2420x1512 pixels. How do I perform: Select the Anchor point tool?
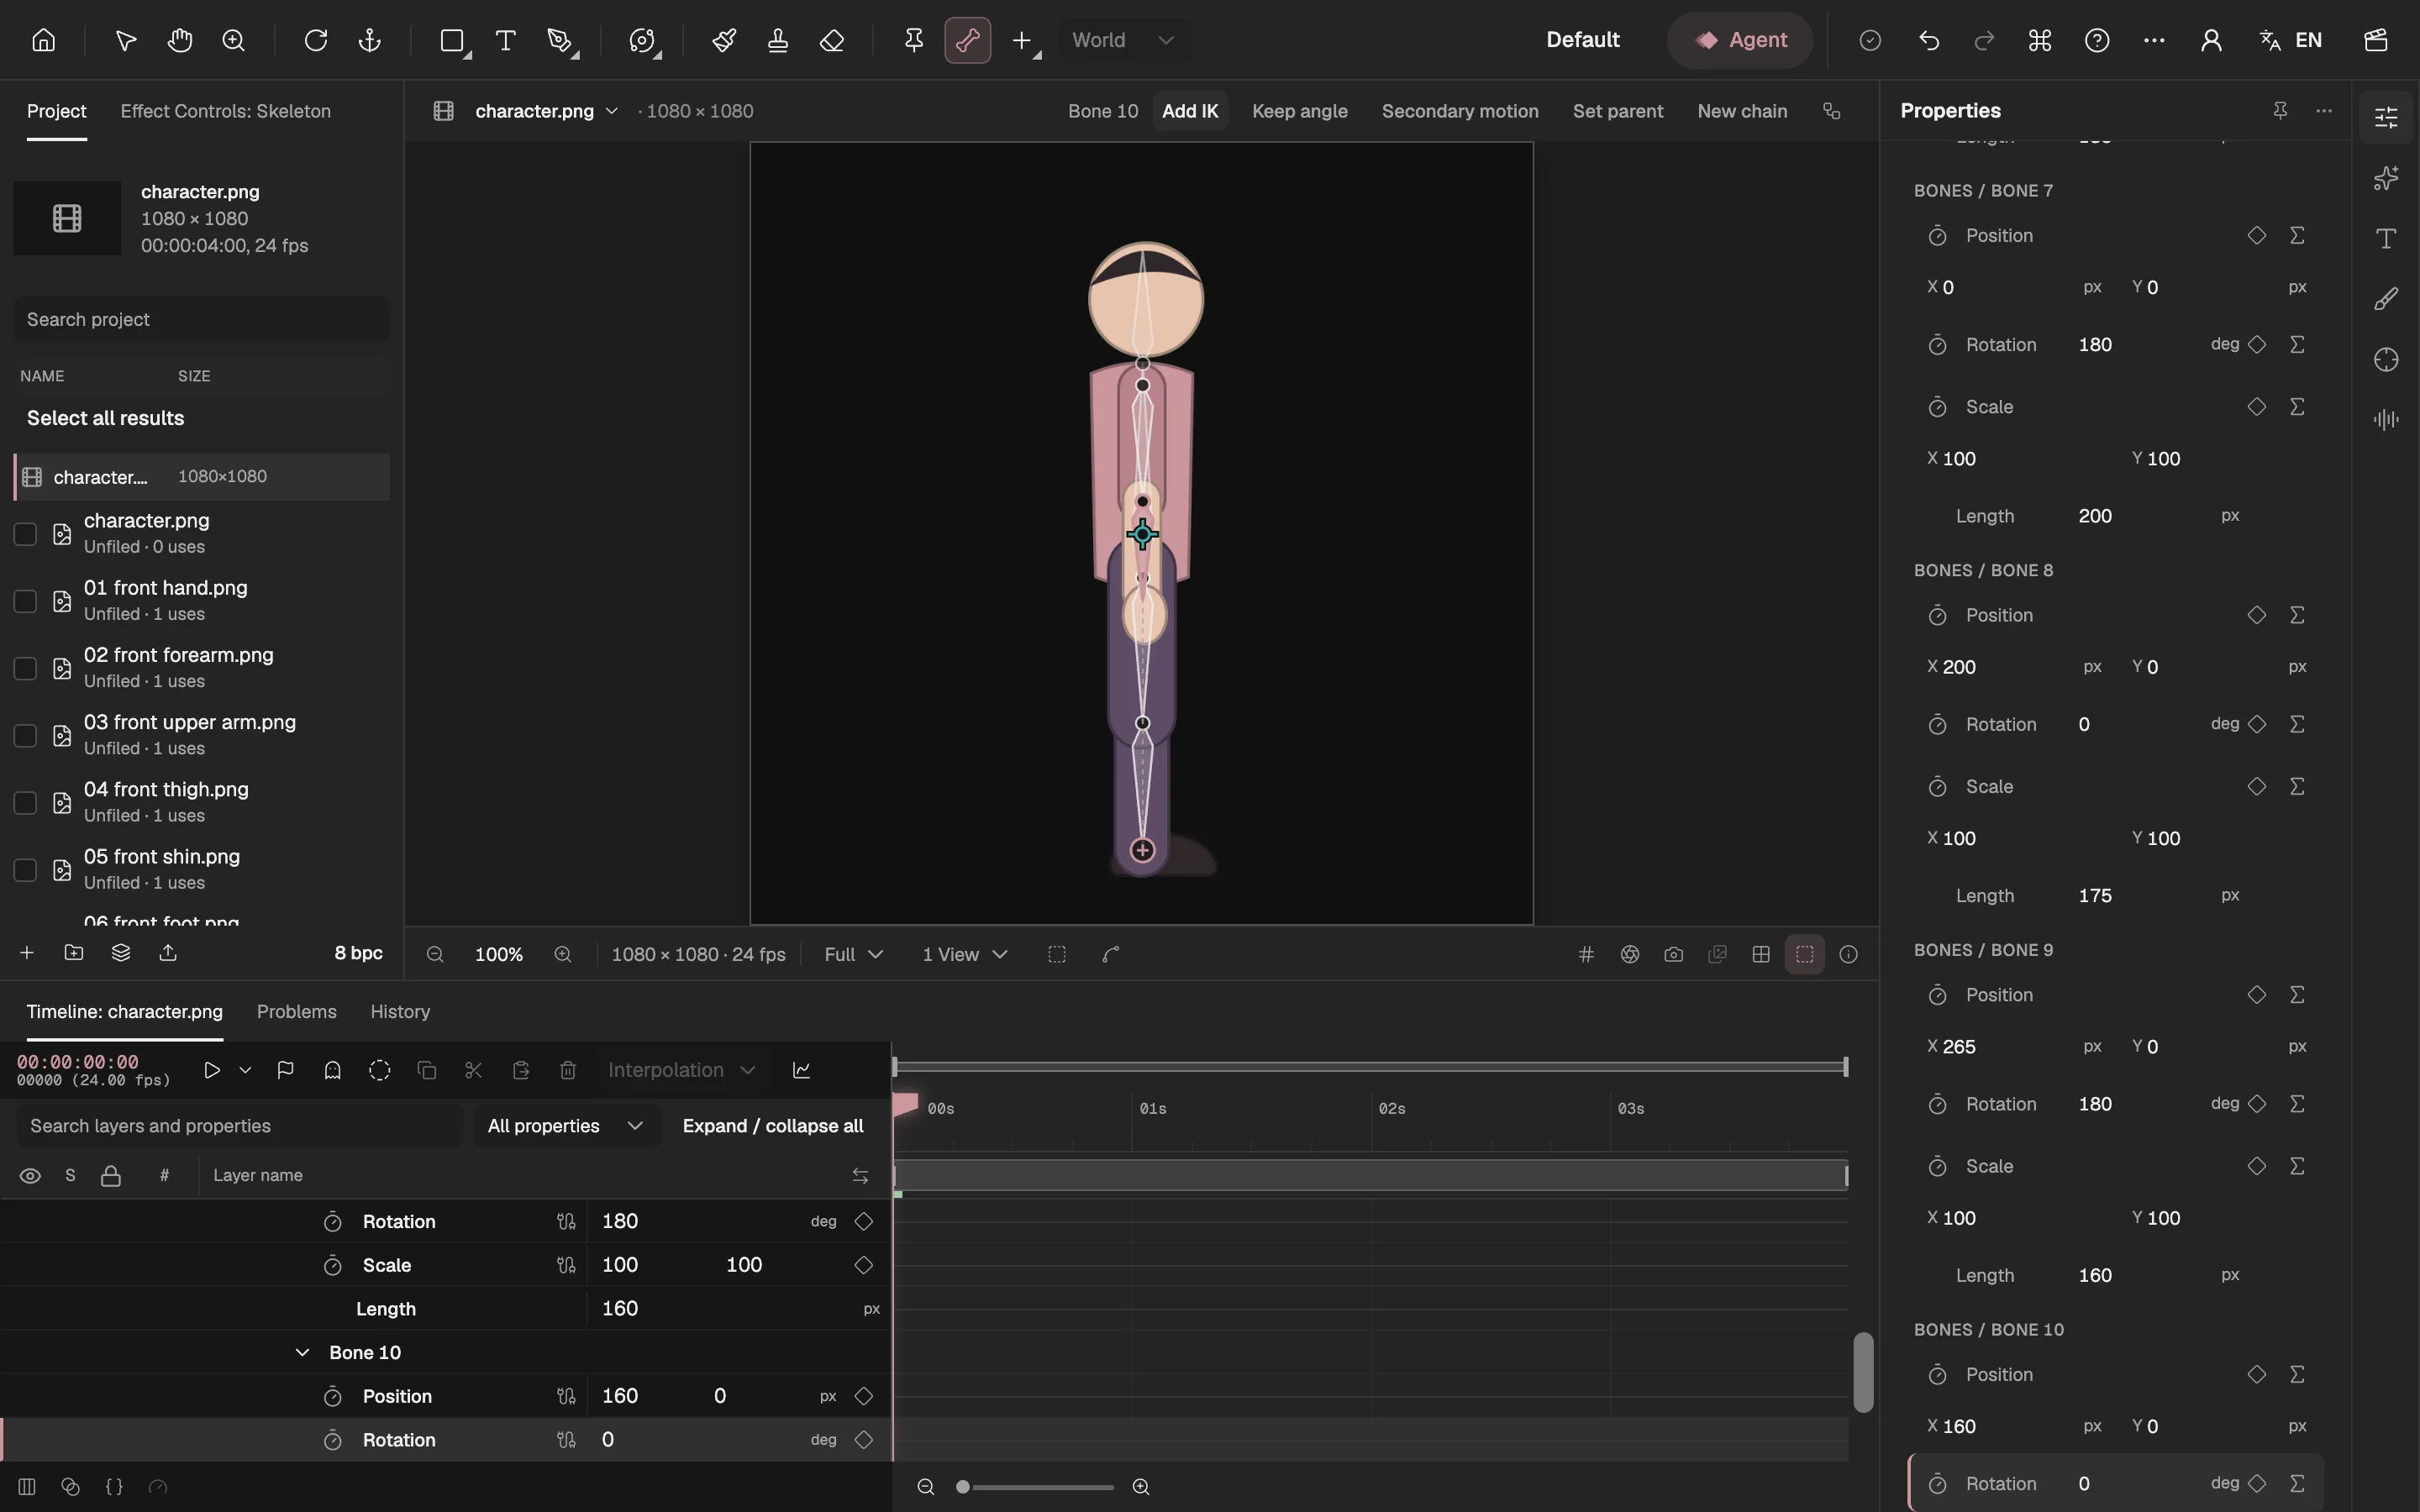370,40
